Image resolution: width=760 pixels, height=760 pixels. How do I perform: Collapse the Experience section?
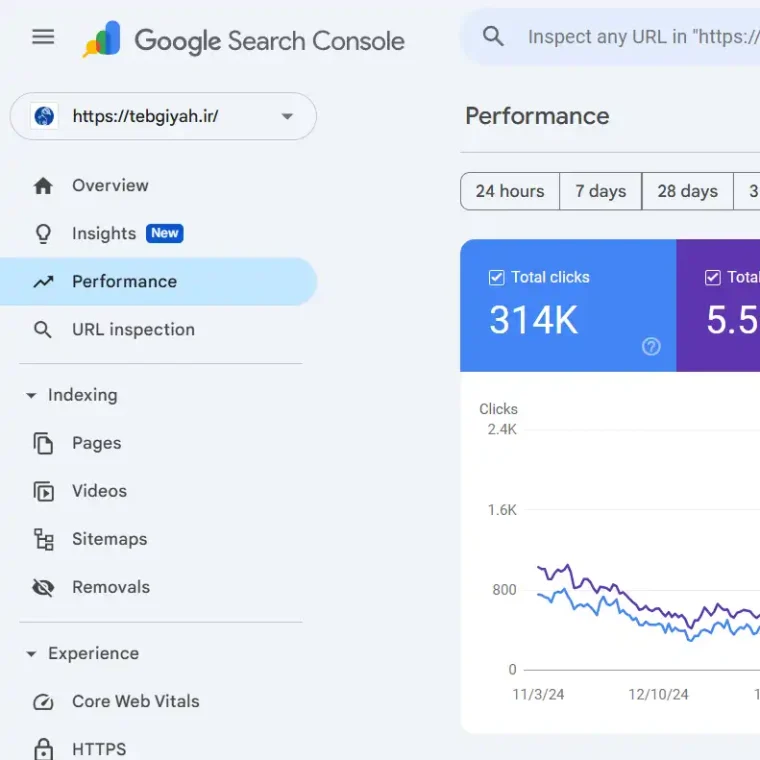tap(31, 654)
